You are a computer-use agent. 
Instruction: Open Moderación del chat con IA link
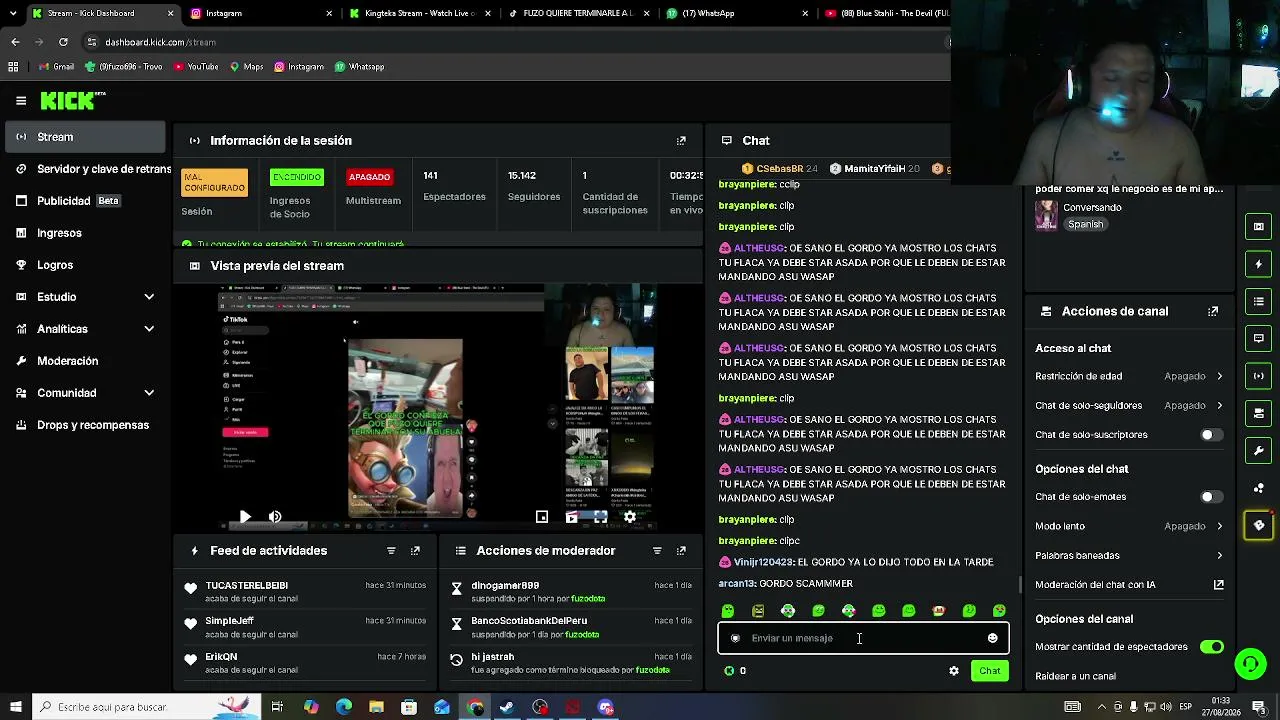(1130, 585)
